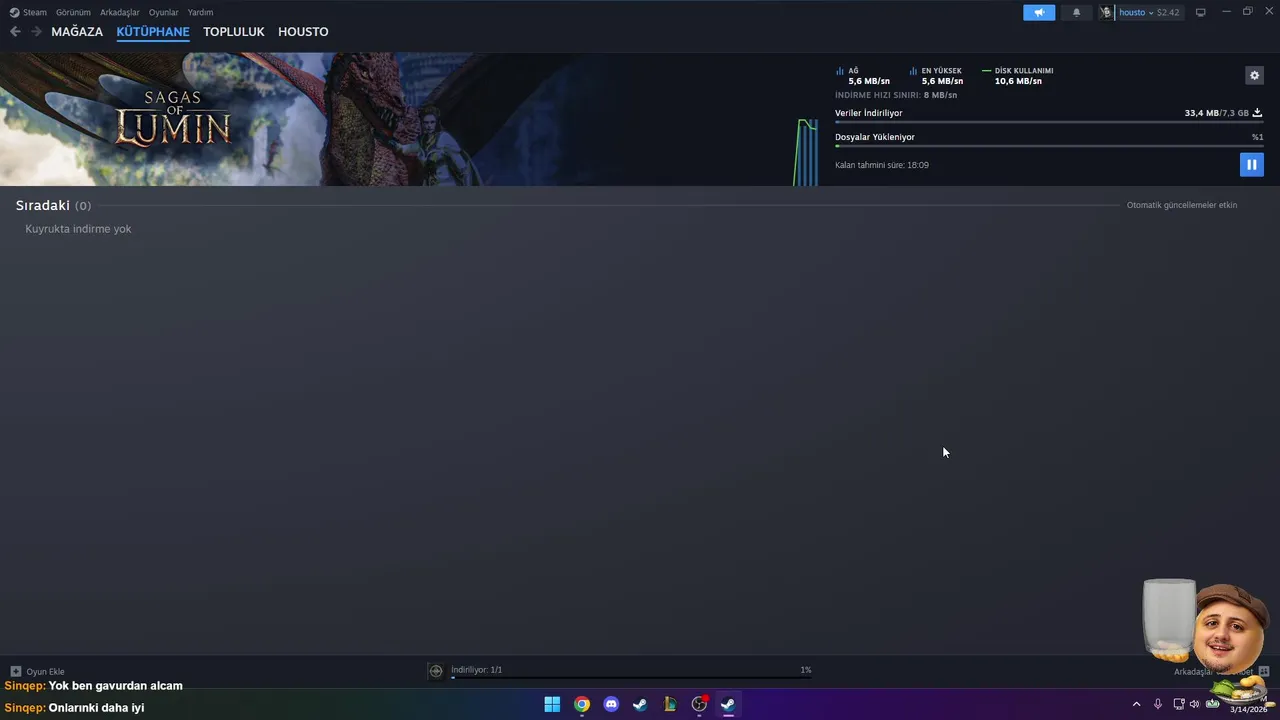Open the friends chat icon
The width and height of the screenshot is (1280, 720).
click(1264, 671)
